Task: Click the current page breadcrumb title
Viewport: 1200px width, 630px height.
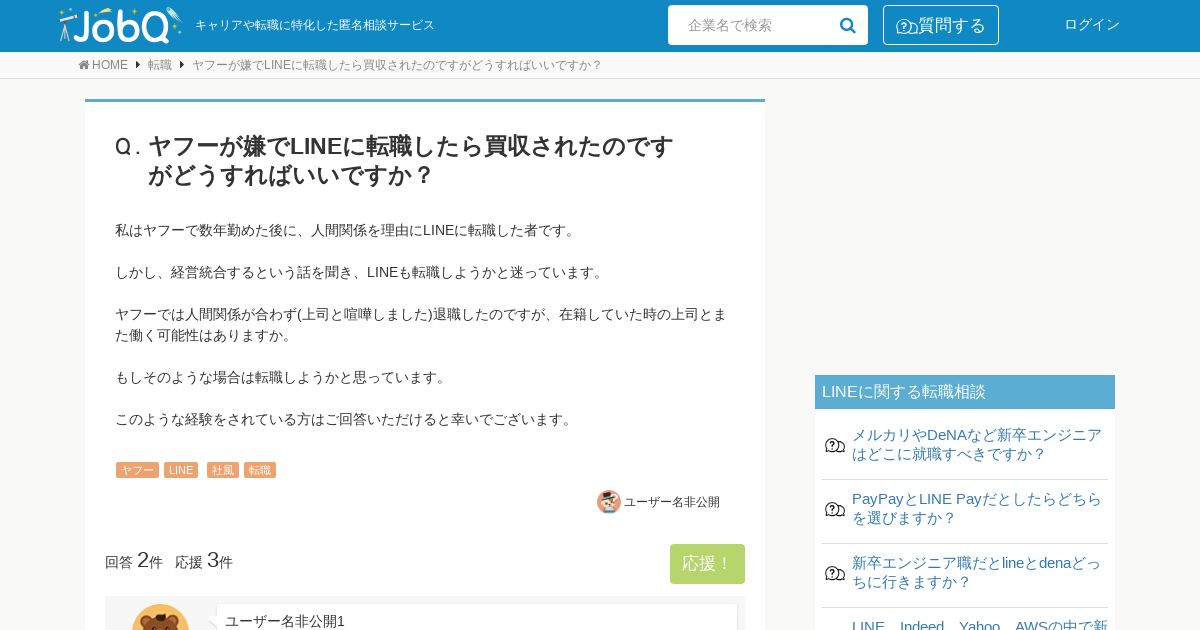Action: click(x=397, y=65)
